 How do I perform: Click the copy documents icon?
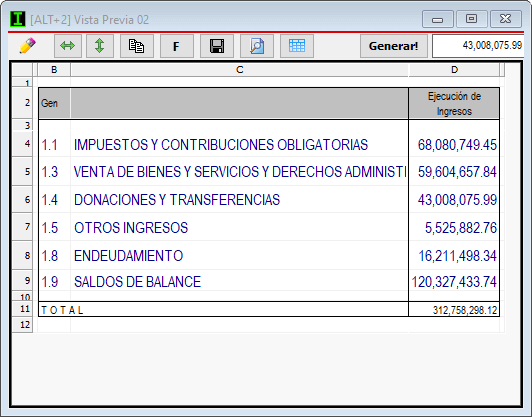(x=136, y=46)
